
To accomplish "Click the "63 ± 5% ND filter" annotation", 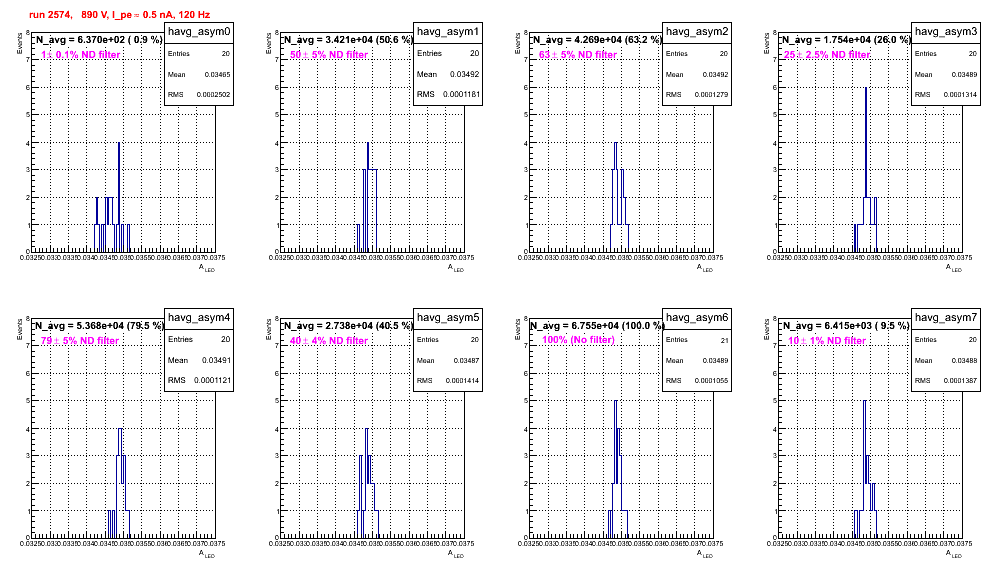I will 578,55.
